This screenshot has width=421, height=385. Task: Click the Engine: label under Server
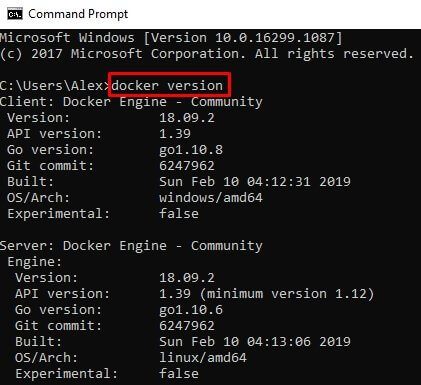pos(35,262)
